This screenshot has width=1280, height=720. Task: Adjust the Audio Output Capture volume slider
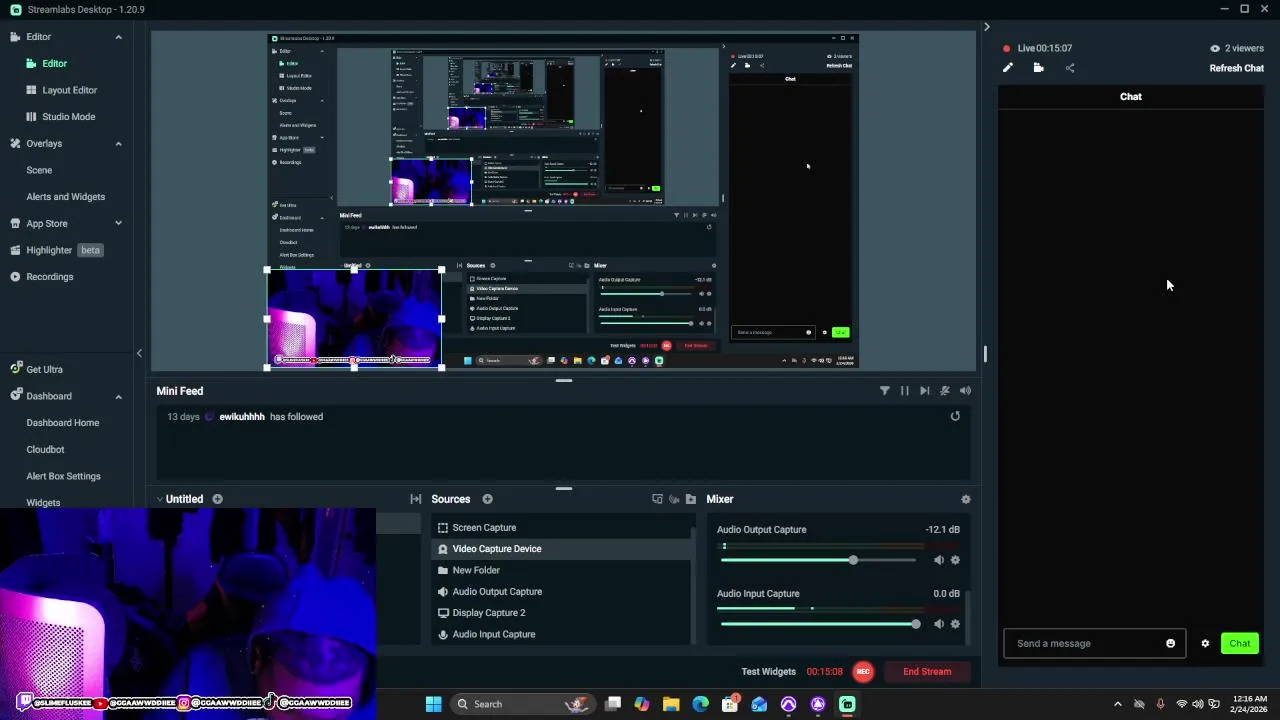point(853,560)
